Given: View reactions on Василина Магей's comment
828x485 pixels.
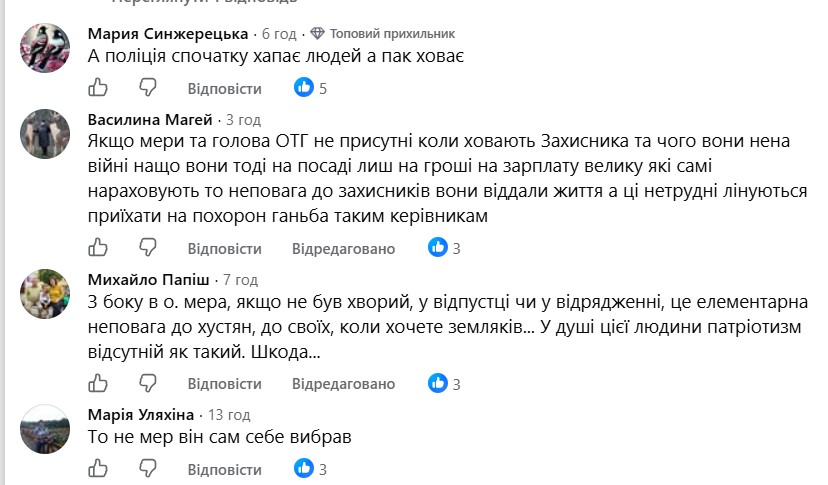Looking at the screenshot, I should (444, 248).
